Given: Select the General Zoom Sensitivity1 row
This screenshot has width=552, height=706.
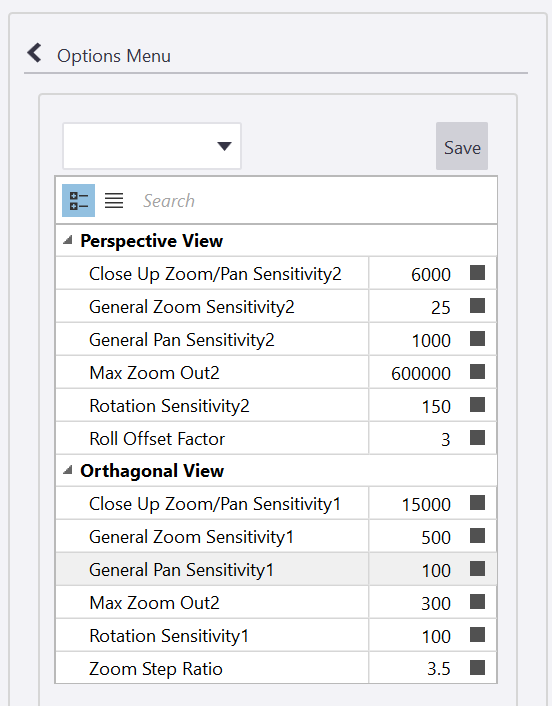Looking at the screenshot, I should (276, 536).
